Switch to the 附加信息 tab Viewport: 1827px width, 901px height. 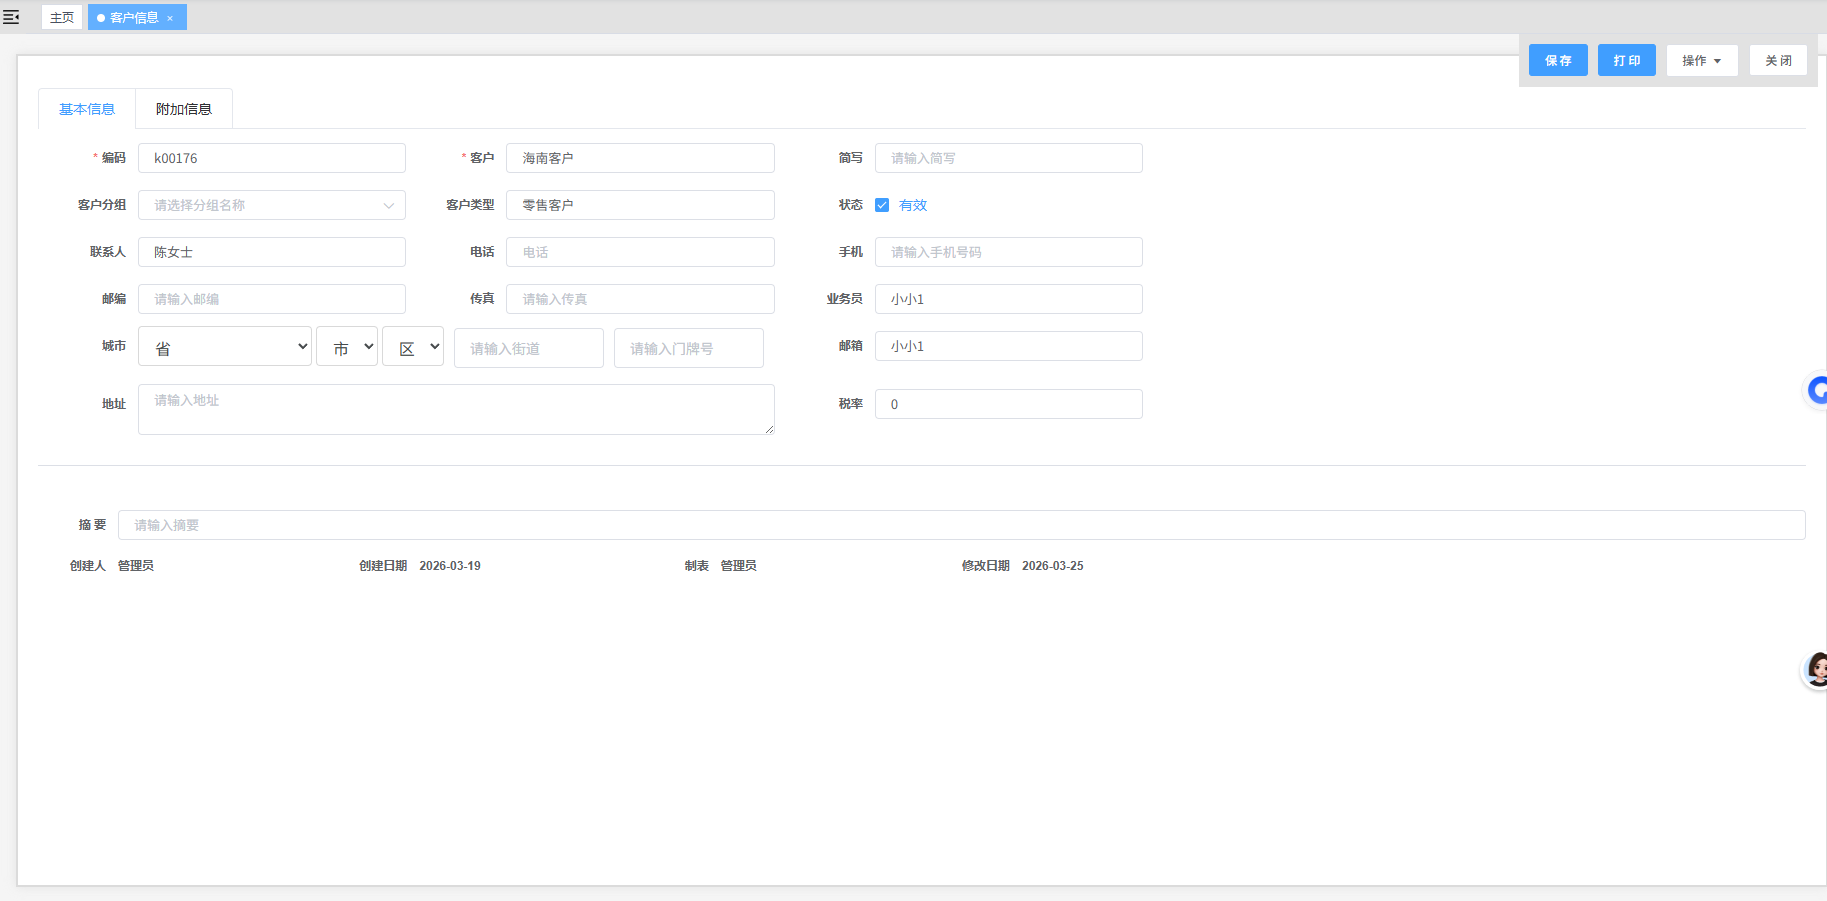pos(184,109)
